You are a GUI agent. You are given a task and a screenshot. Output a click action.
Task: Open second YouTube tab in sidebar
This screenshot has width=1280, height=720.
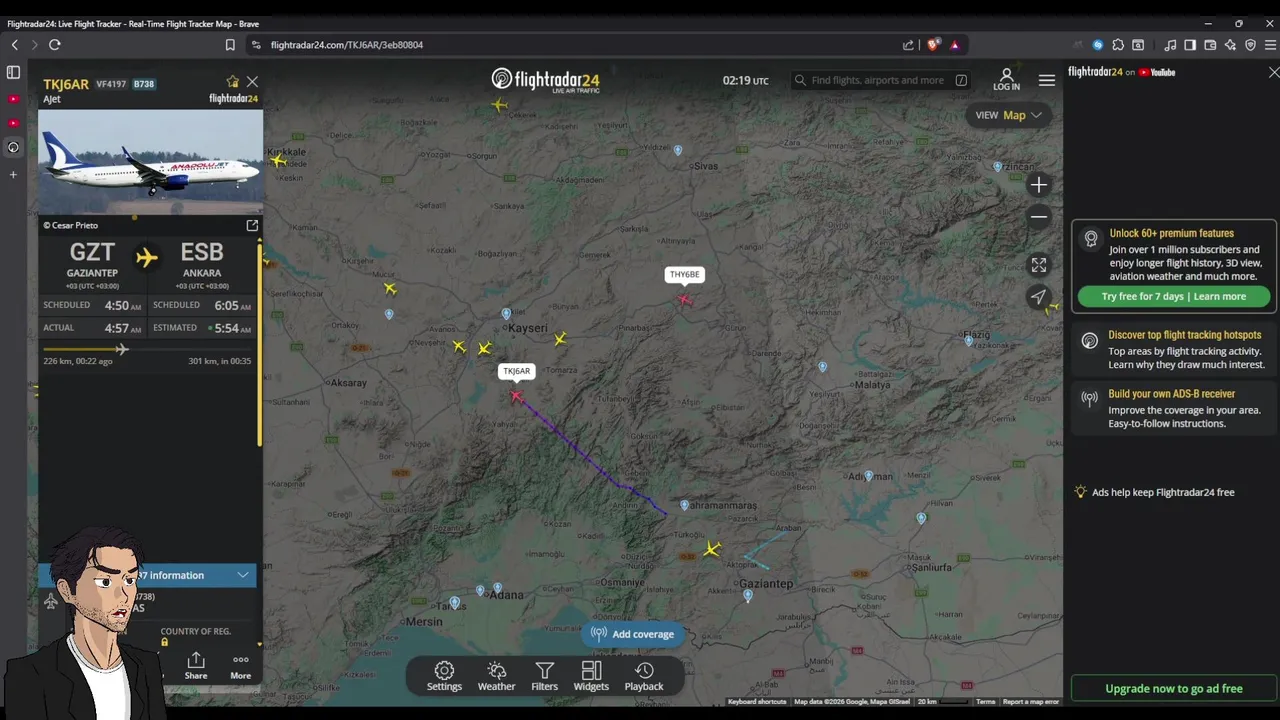[x=13, y=123]
